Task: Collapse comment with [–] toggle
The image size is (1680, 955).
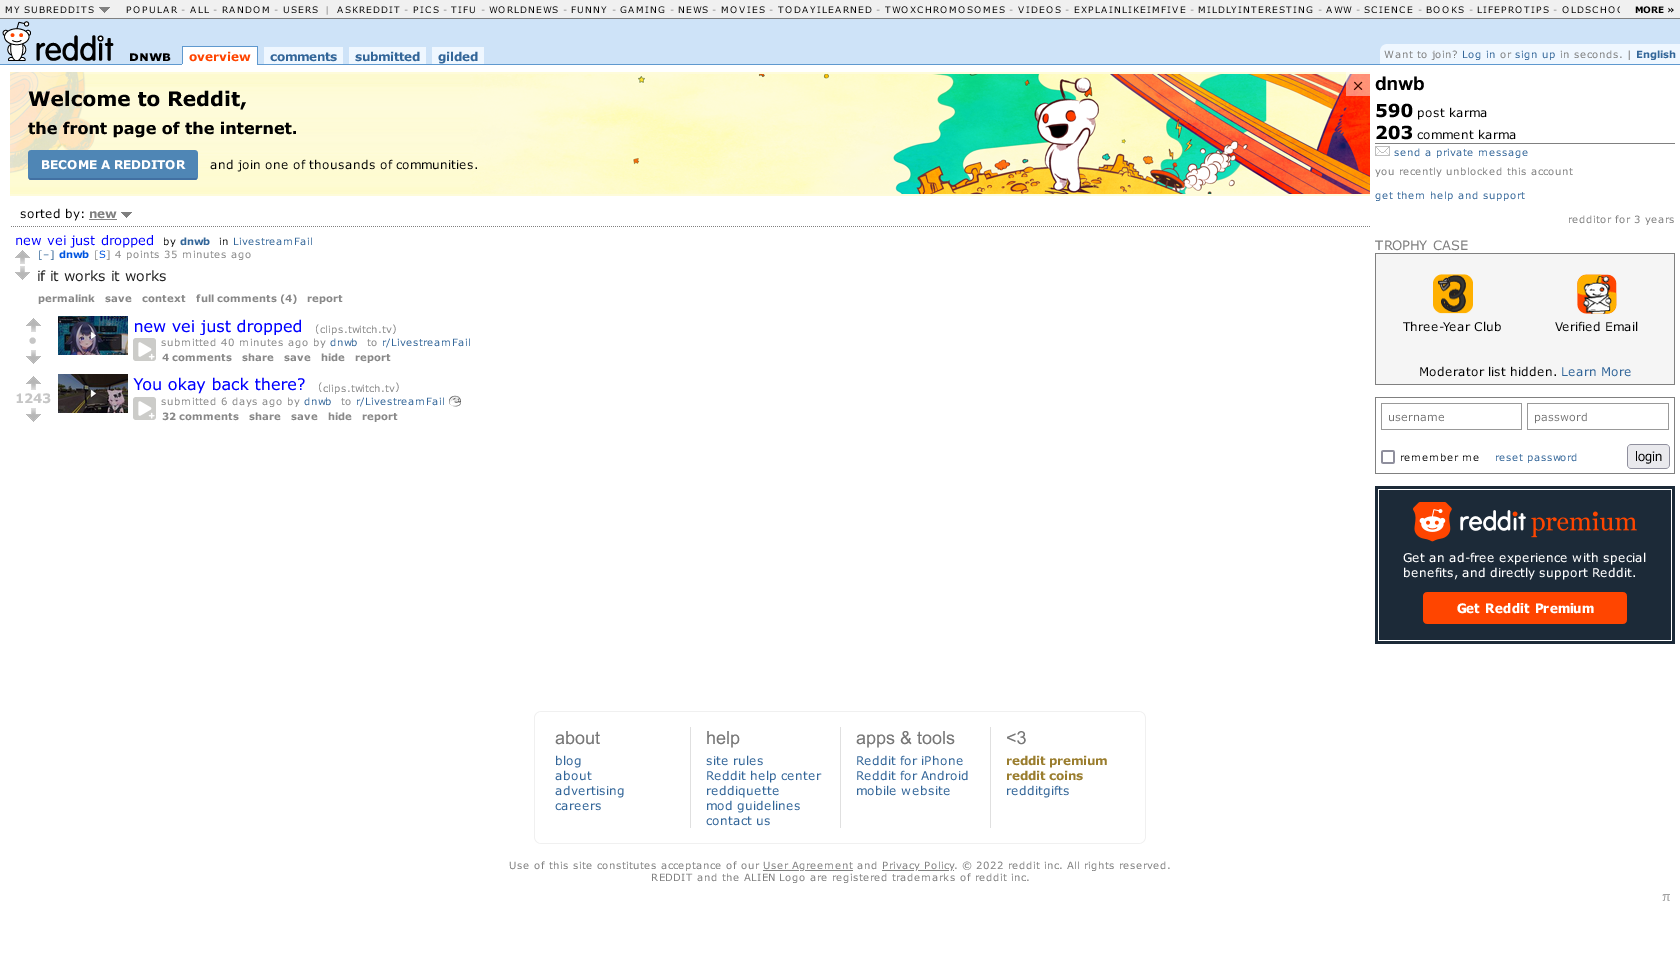Action: (46, 255)
